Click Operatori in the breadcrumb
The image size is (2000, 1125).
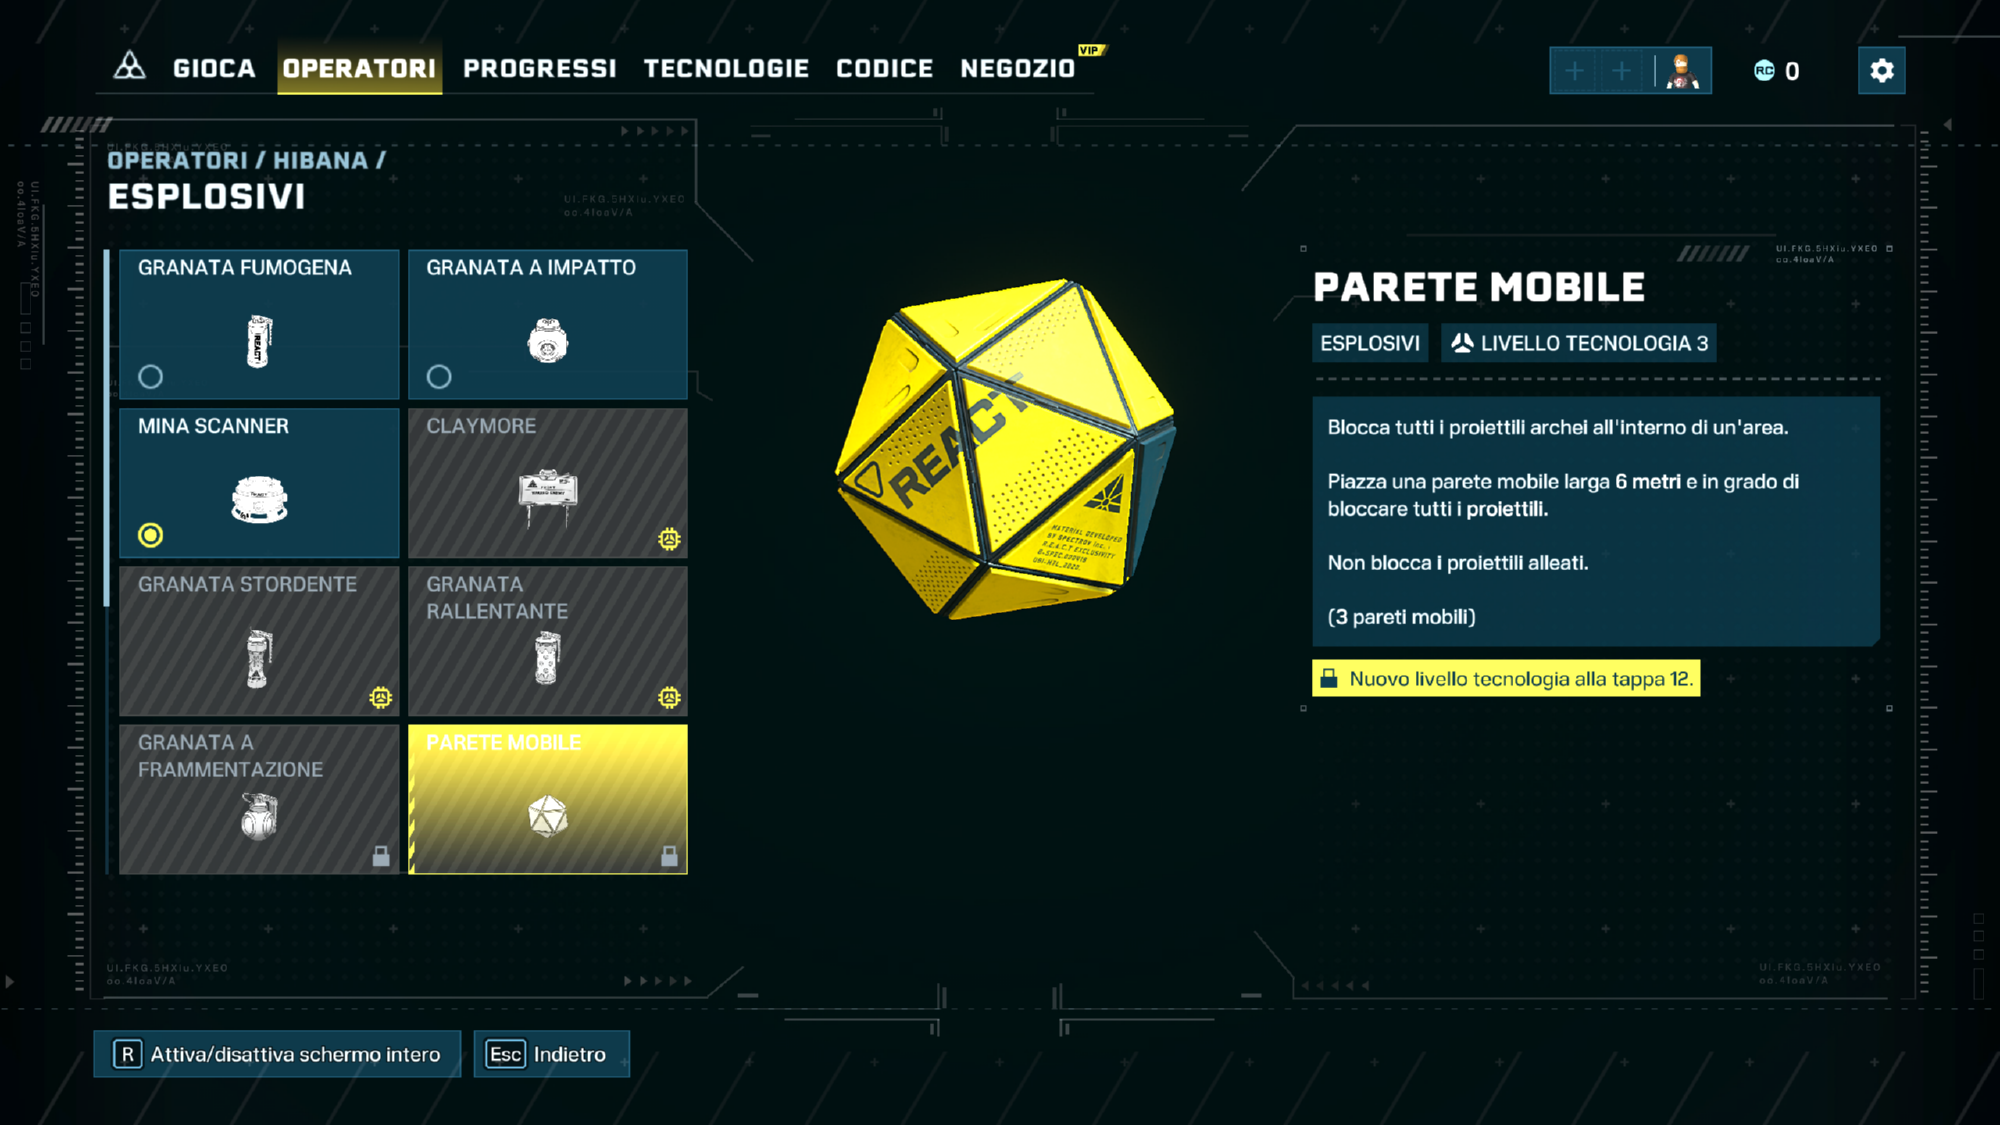(177, 160)
